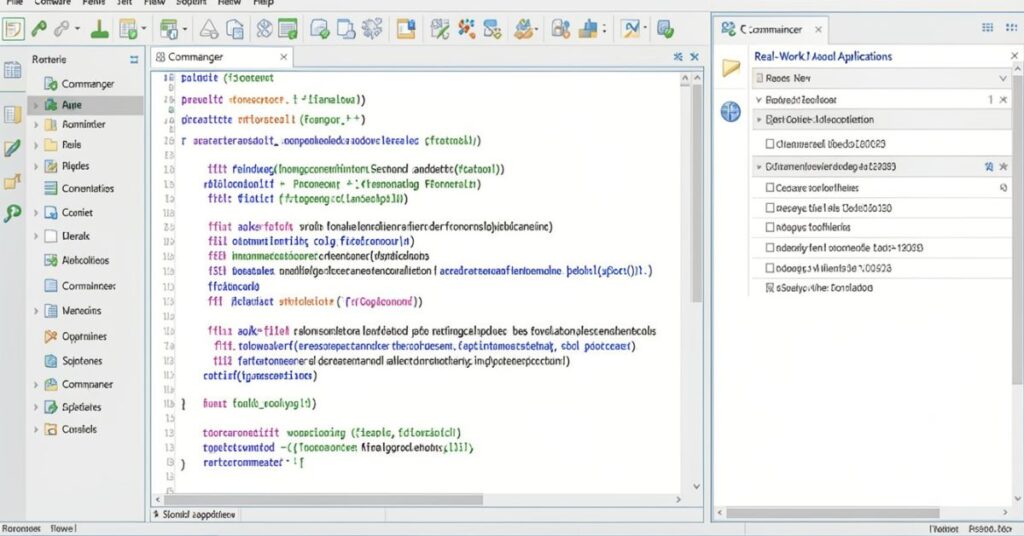1024x536 pixels.
Task: Click the grid view icon beside Commaincer tab
Action: [987, 27]
